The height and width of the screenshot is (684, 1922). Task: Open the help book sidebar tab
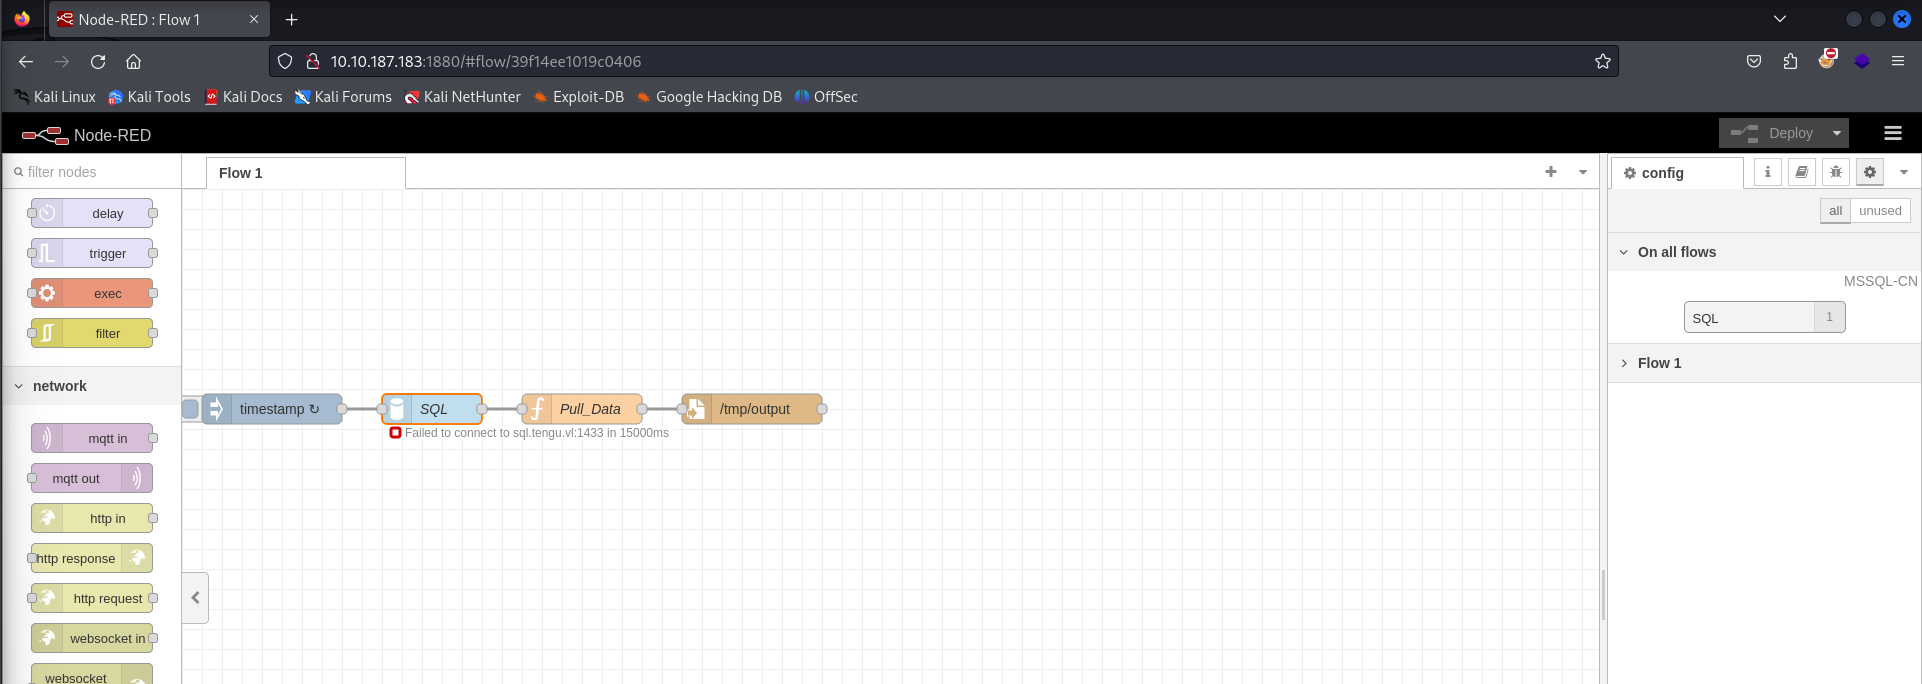click(1801, 172)
